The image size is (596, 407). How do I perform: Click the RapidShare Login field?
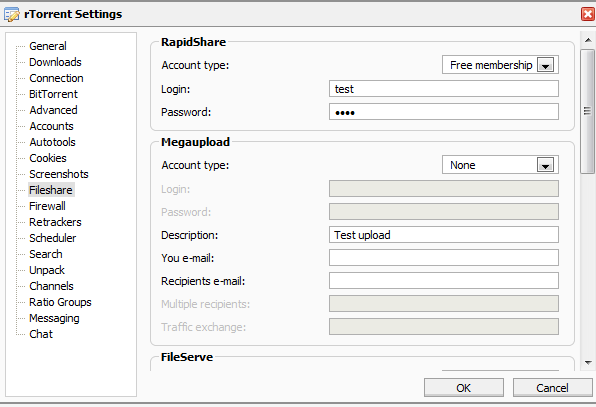click(444, 89)
